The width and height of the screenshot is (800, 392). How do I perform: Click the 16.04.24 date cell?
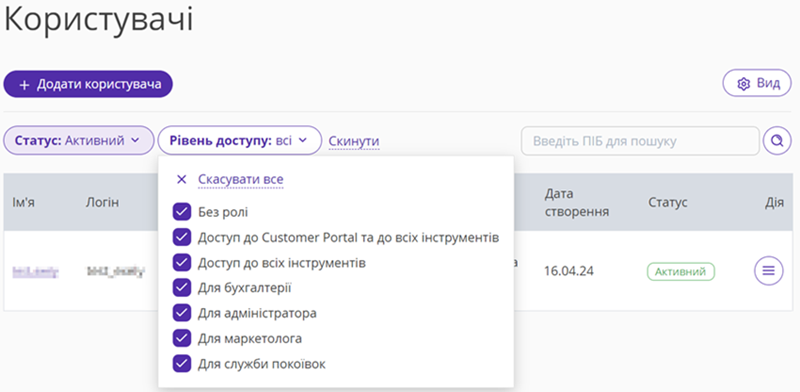pyautogui.click(x=569, y=271)
